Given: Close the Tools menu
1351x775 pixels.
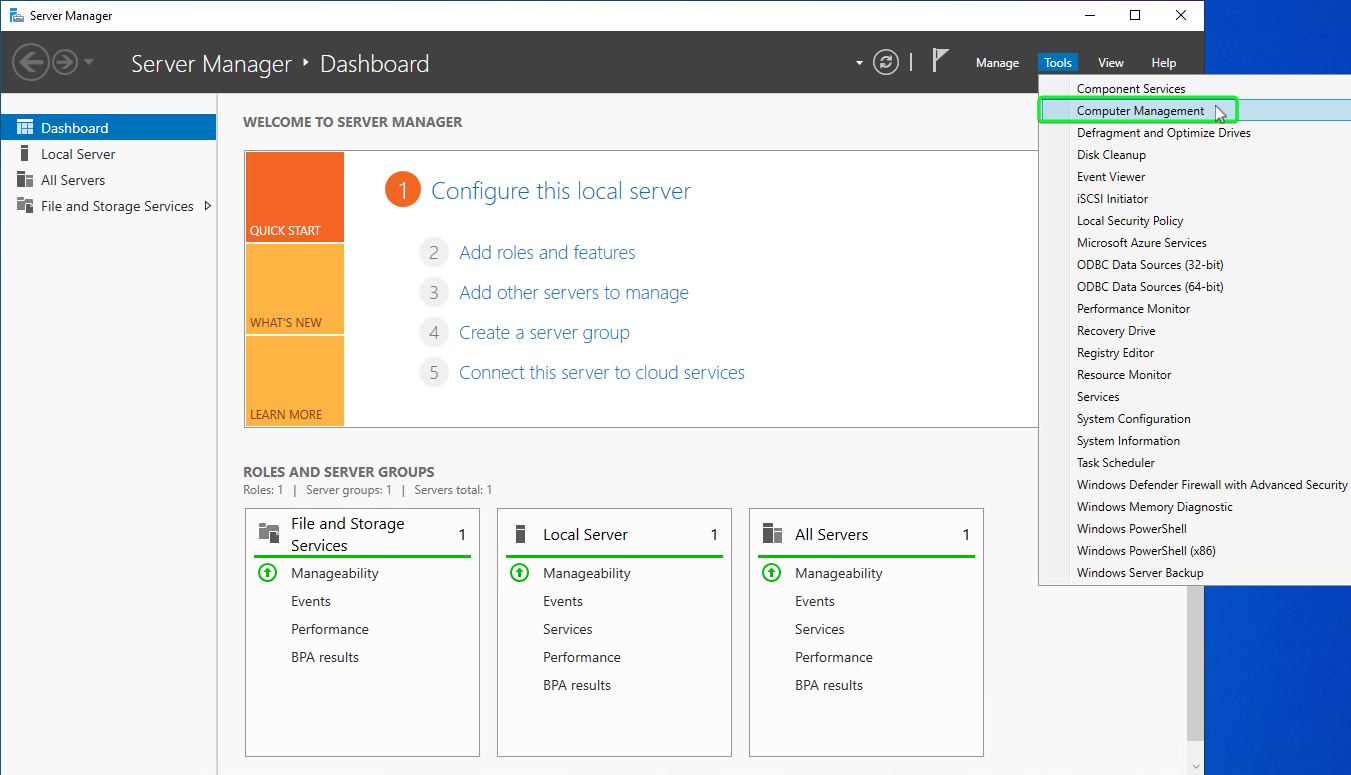Looking at the screenshot, I should (1058, 63).
